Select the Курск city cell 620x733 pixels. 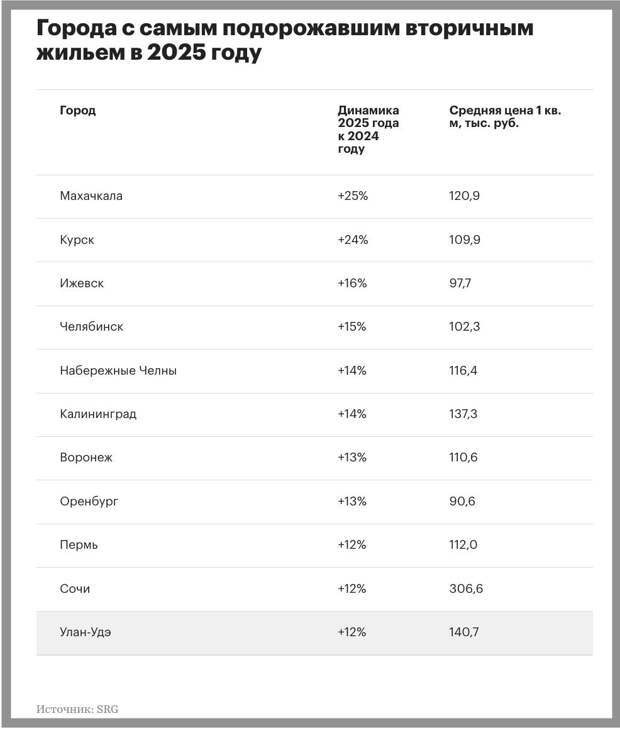(77, 240)
